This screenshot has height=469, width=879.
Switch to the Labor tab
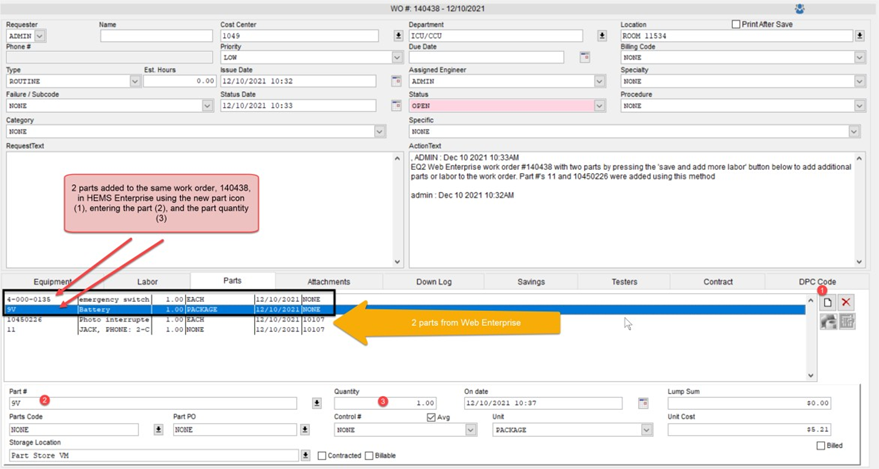pos(147,282)
